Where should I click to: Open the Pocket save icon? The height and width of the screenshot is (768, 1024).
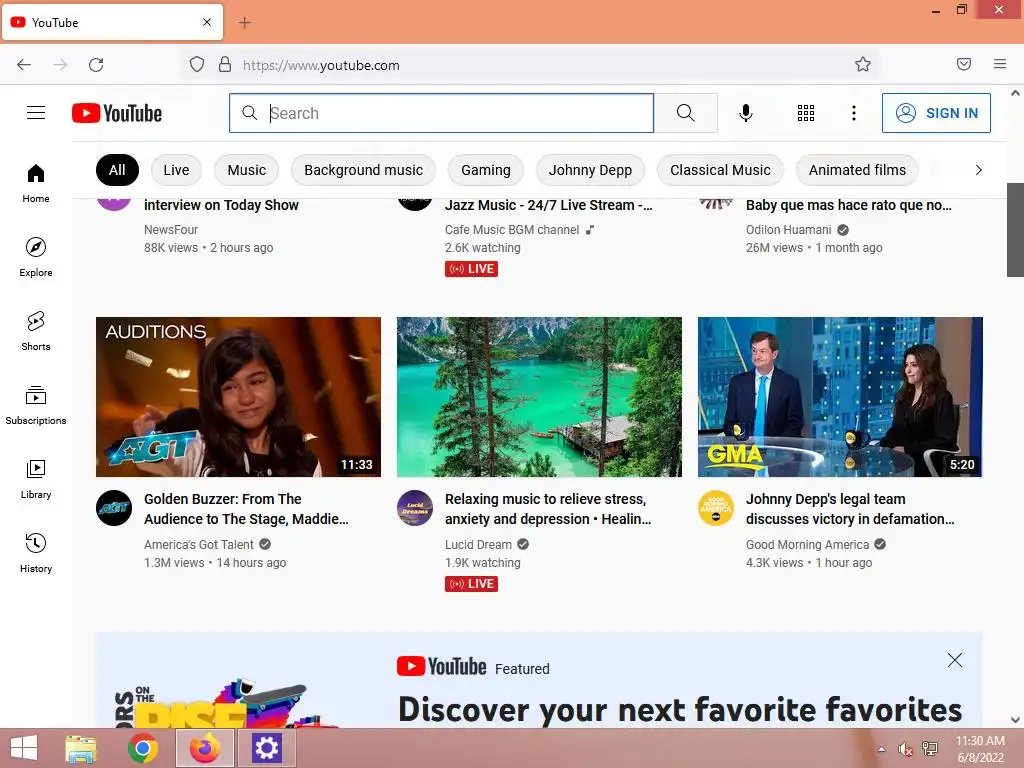(964, 64)
